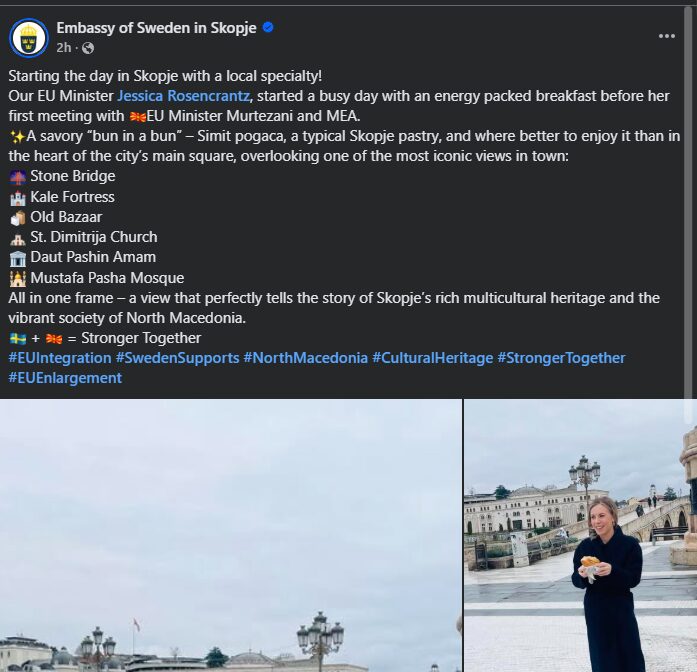Open the #SwedenSupports hashtag
The height and width of the screenshot is (672, 697).
177,358
